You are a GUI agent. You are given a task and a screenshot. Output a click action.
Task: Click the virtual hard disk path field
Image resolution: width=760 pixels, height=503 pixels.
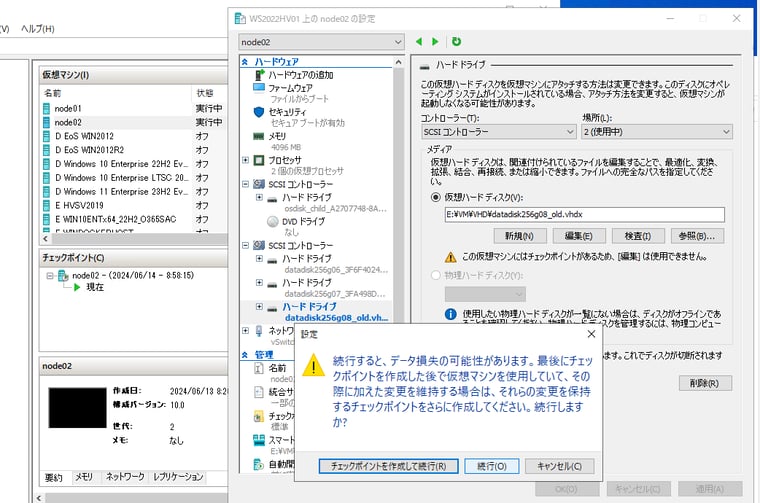point(585,215)
